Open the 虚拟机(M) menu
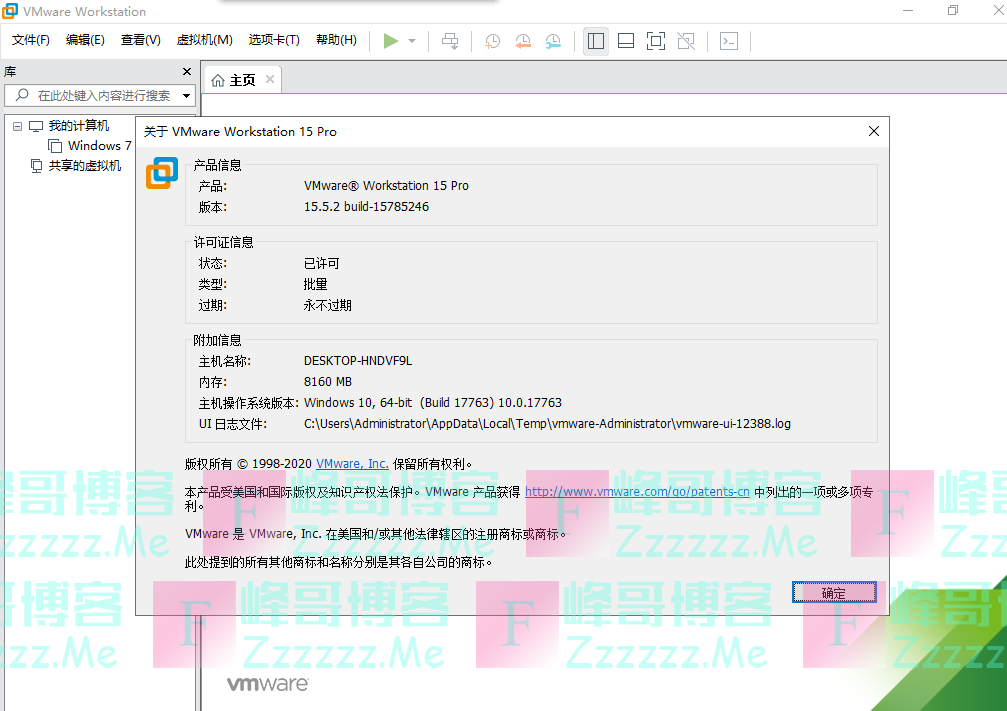This screenshot has width=1007, height=711. pyautogui.click(x=204, y=40)
